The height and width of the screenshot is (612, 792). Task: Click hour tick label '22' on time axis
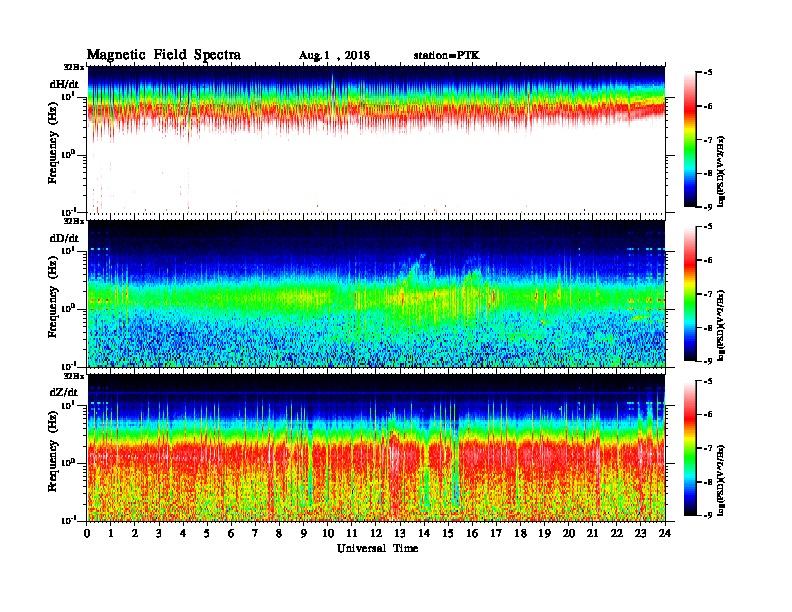click(x=617, y=533)
